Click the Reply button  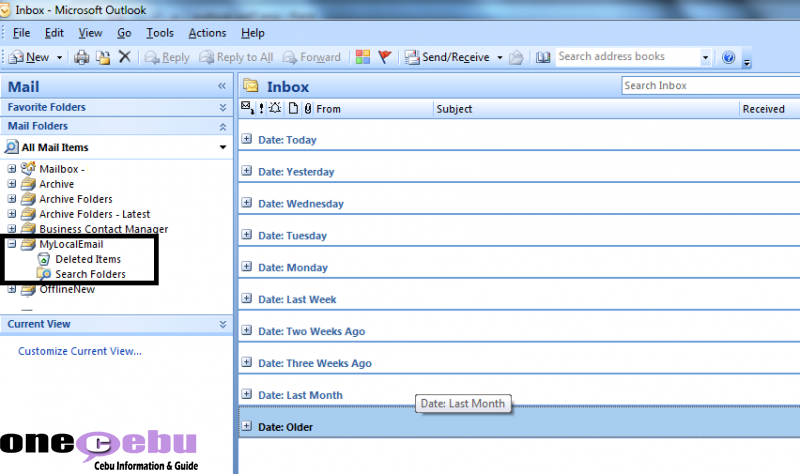167,57
